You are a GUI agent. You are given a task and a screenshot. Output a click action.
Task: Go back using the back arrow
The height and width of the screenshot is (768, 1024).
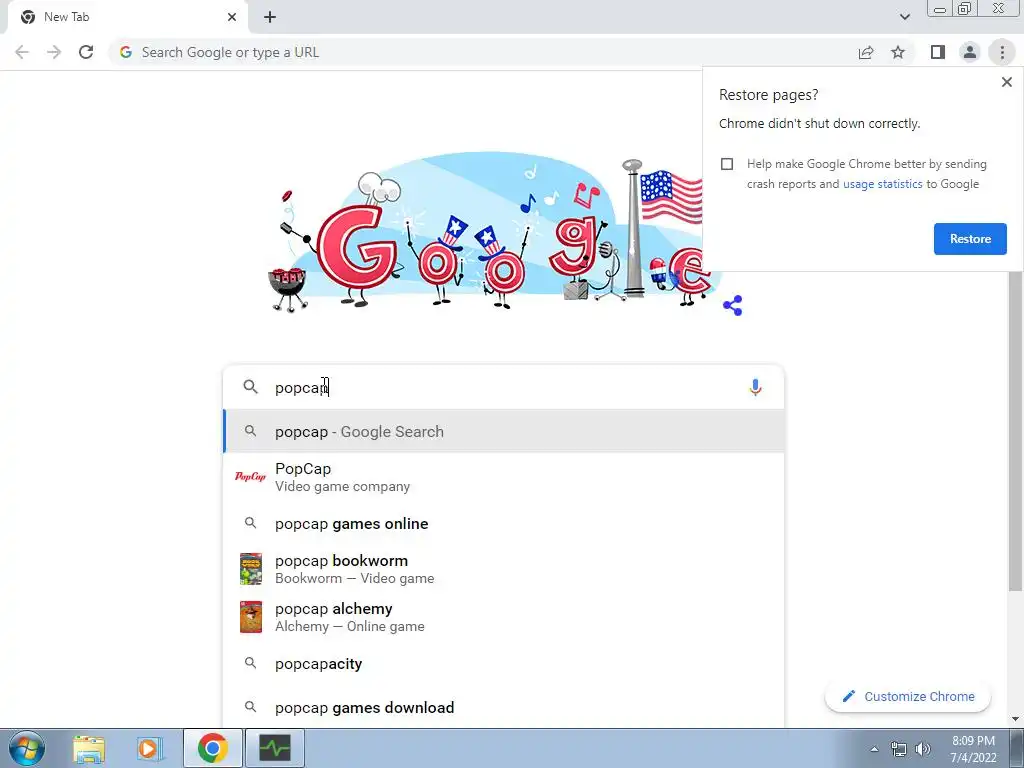[22, 52]
